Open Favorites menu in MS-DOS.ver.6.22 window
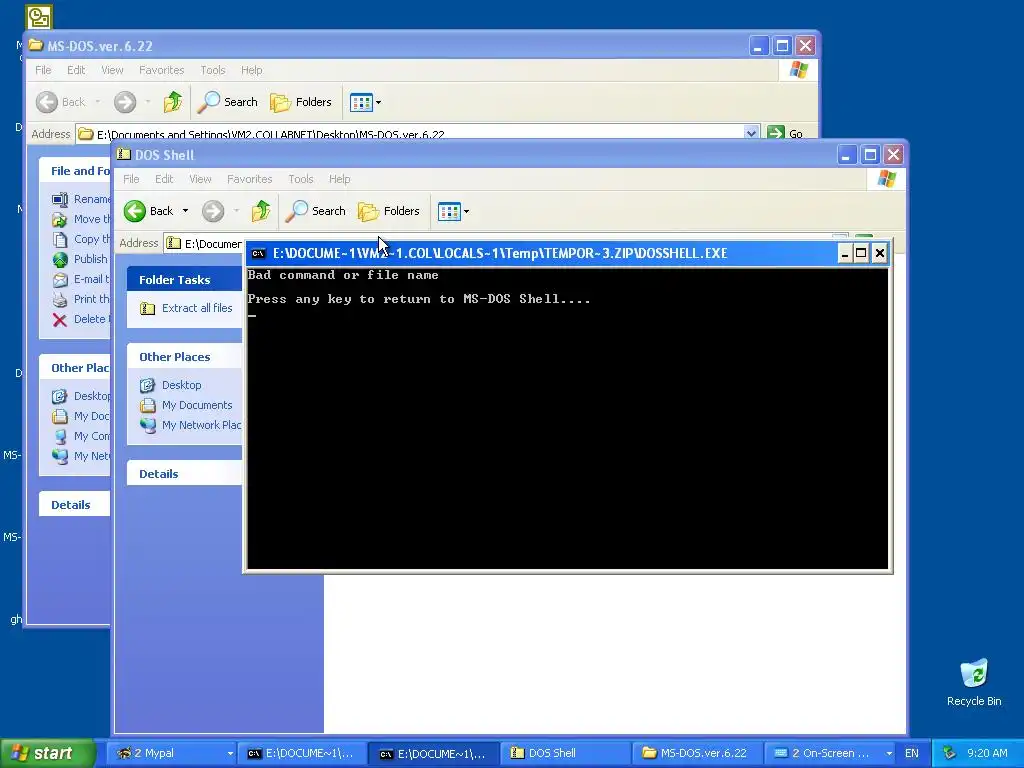 [x=161, y=70]
